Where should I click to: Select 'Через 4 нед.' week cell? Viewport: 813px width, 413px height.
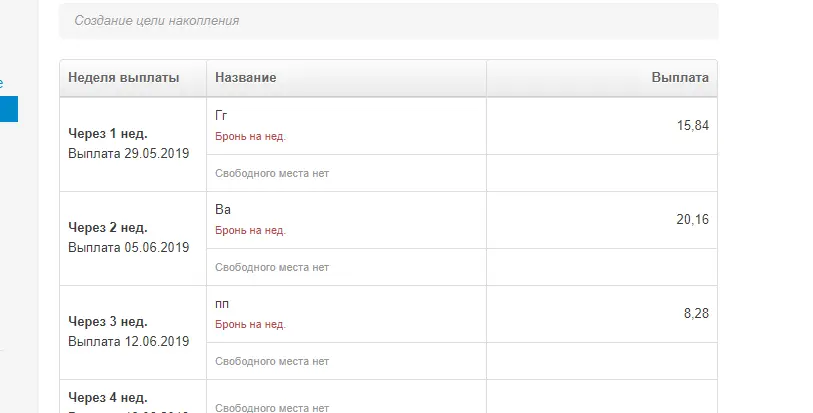point(133,397)
